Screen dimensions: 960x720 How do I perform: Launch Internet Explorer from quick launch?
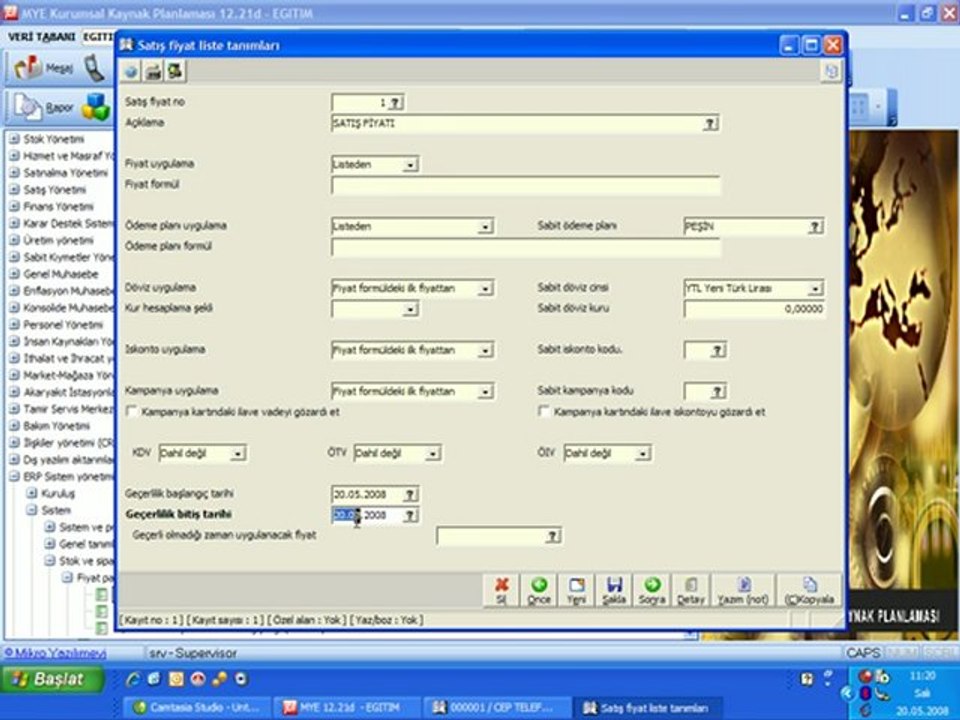(133, 679)
